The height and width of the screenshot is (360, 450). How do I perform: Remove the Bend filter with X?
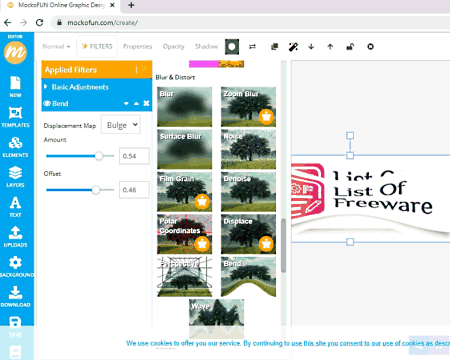tap(146, 103)
